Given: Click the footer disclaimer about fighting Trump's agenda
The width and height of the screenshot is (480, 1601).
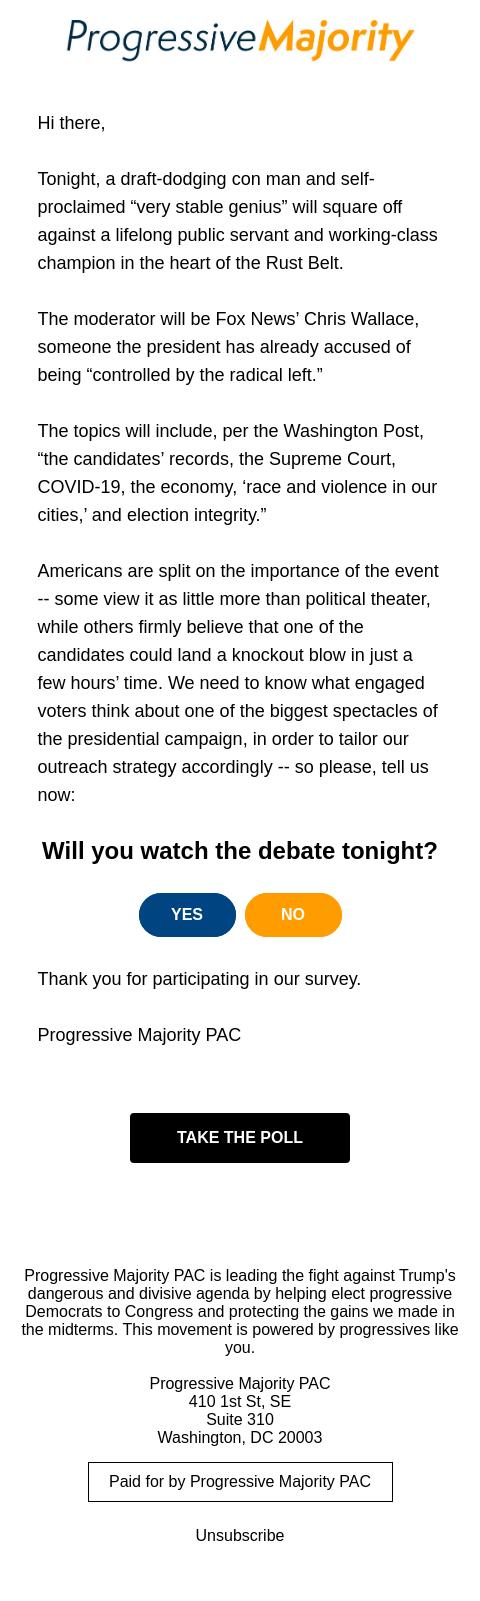Looking at the screenshot, I should [240, 1311].
